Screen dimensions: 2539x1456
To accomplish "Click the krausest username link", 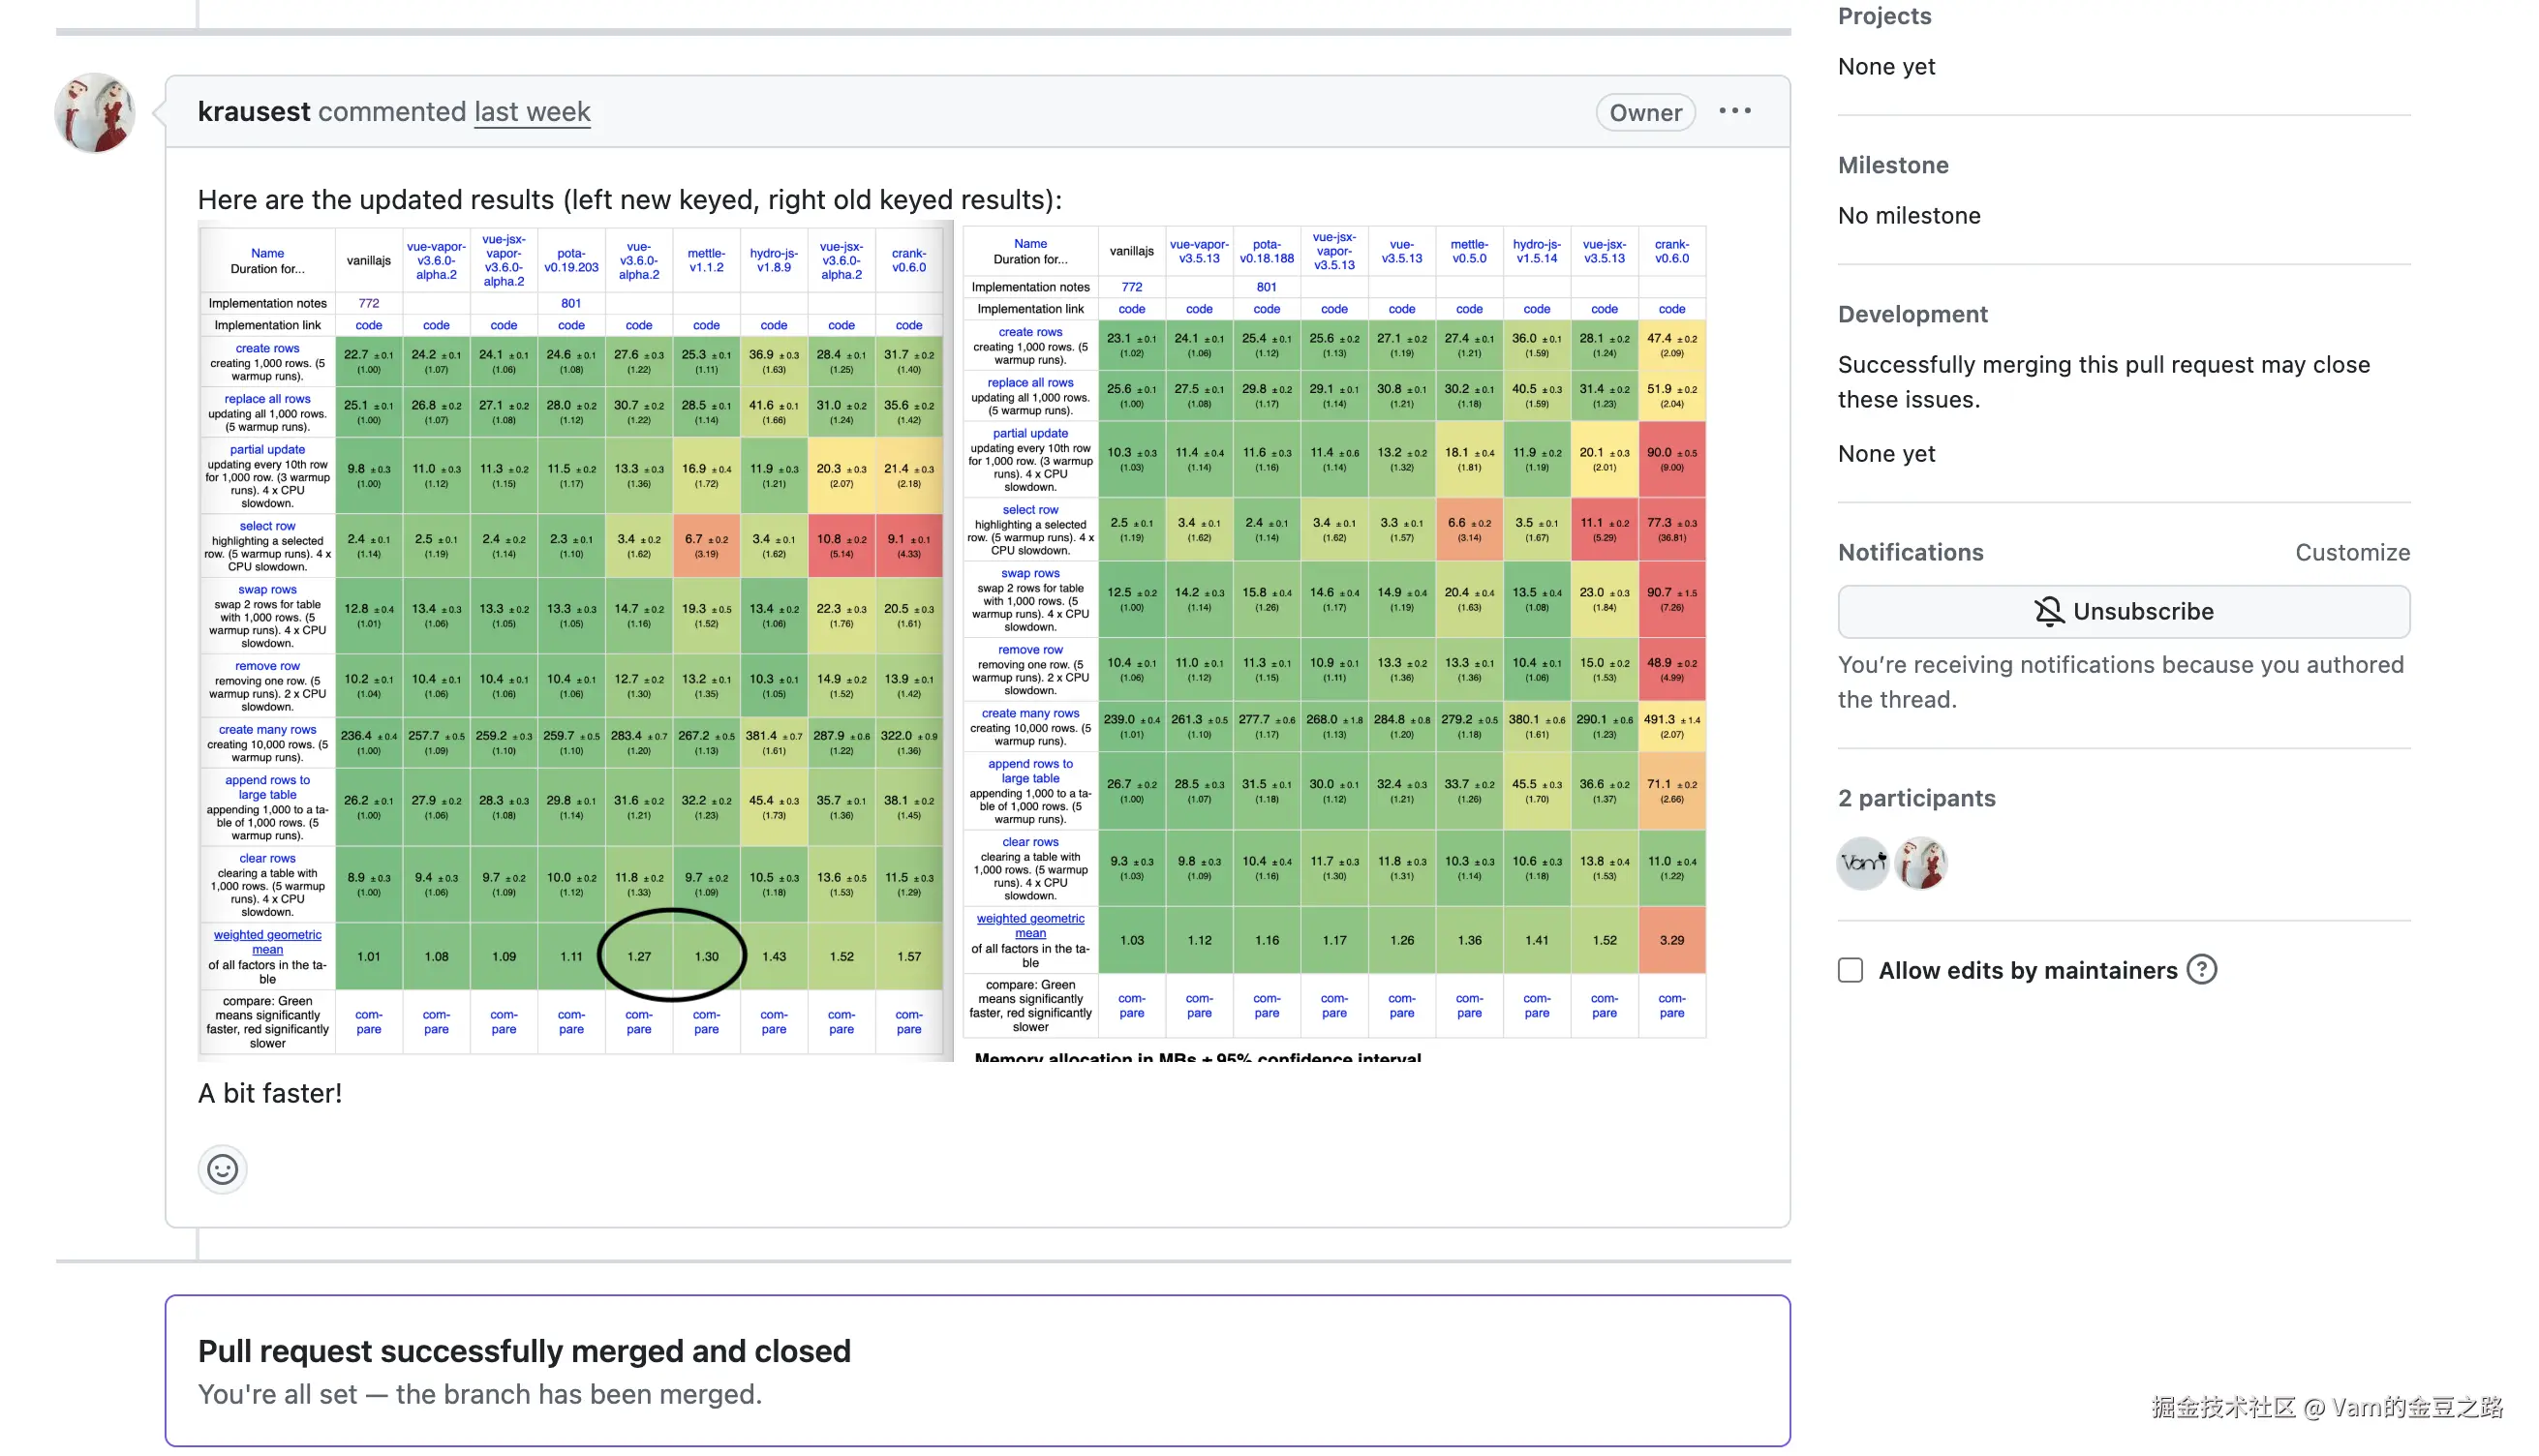I will click(254, 111).
